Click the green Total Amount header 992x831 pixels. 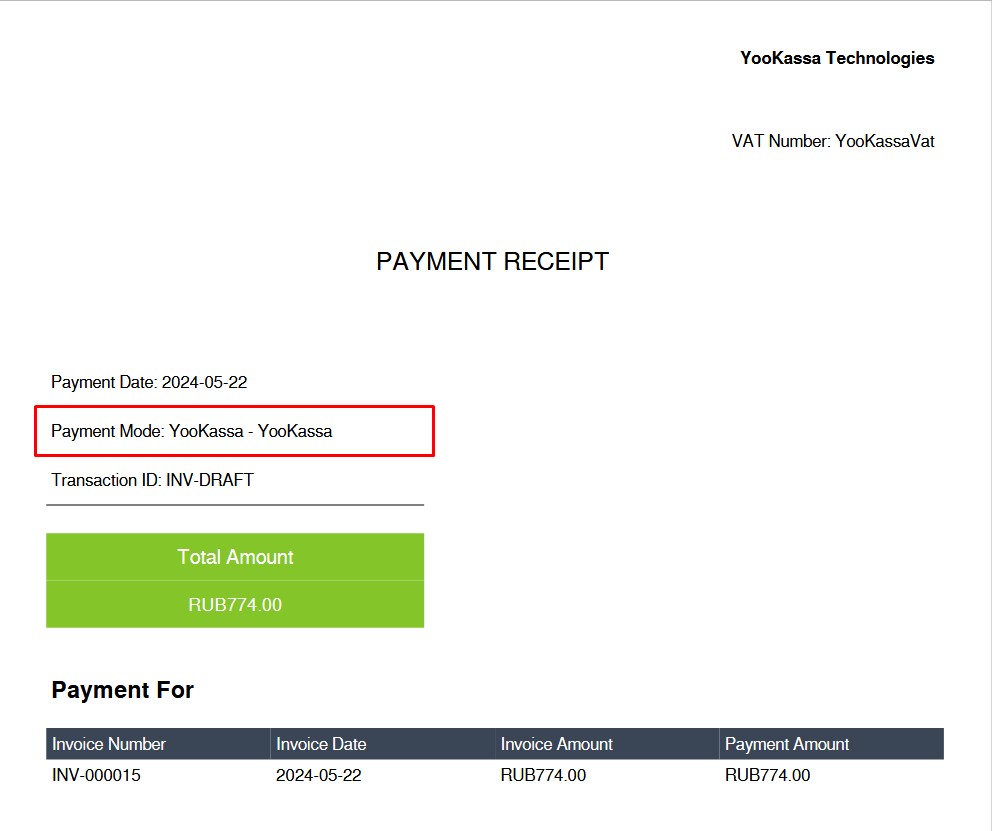[x=235, y=556]
